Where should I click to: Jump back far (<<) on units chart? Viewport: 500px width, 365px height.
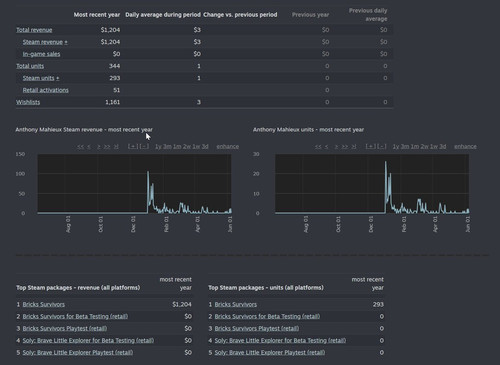[x=318, y=147]
